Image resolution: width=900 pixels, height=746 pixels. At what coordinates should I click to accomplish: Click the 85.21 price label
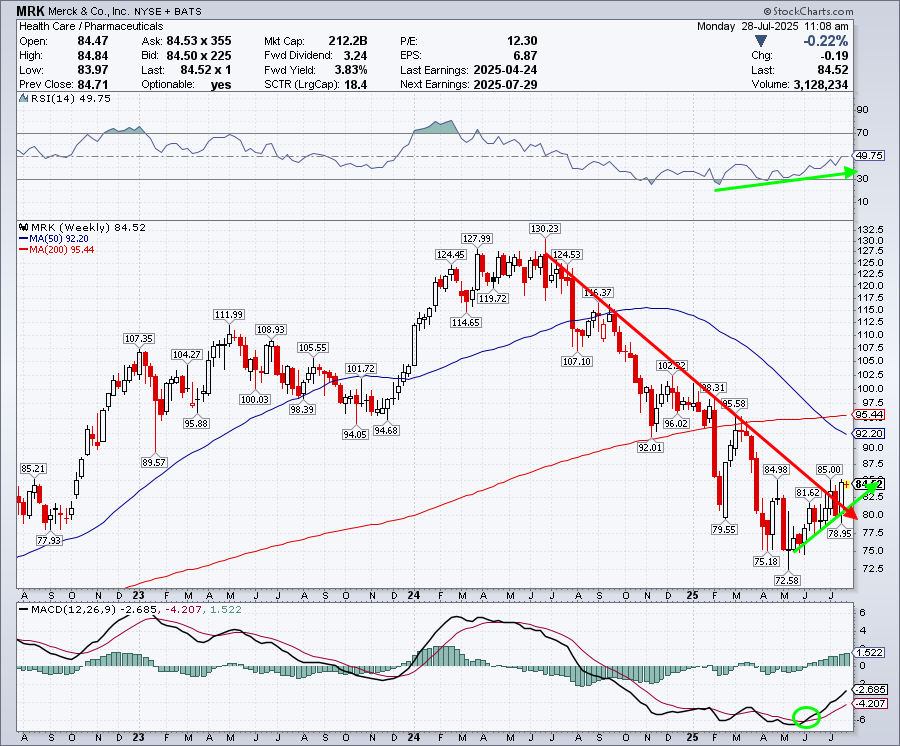click(x=33, y=469)
